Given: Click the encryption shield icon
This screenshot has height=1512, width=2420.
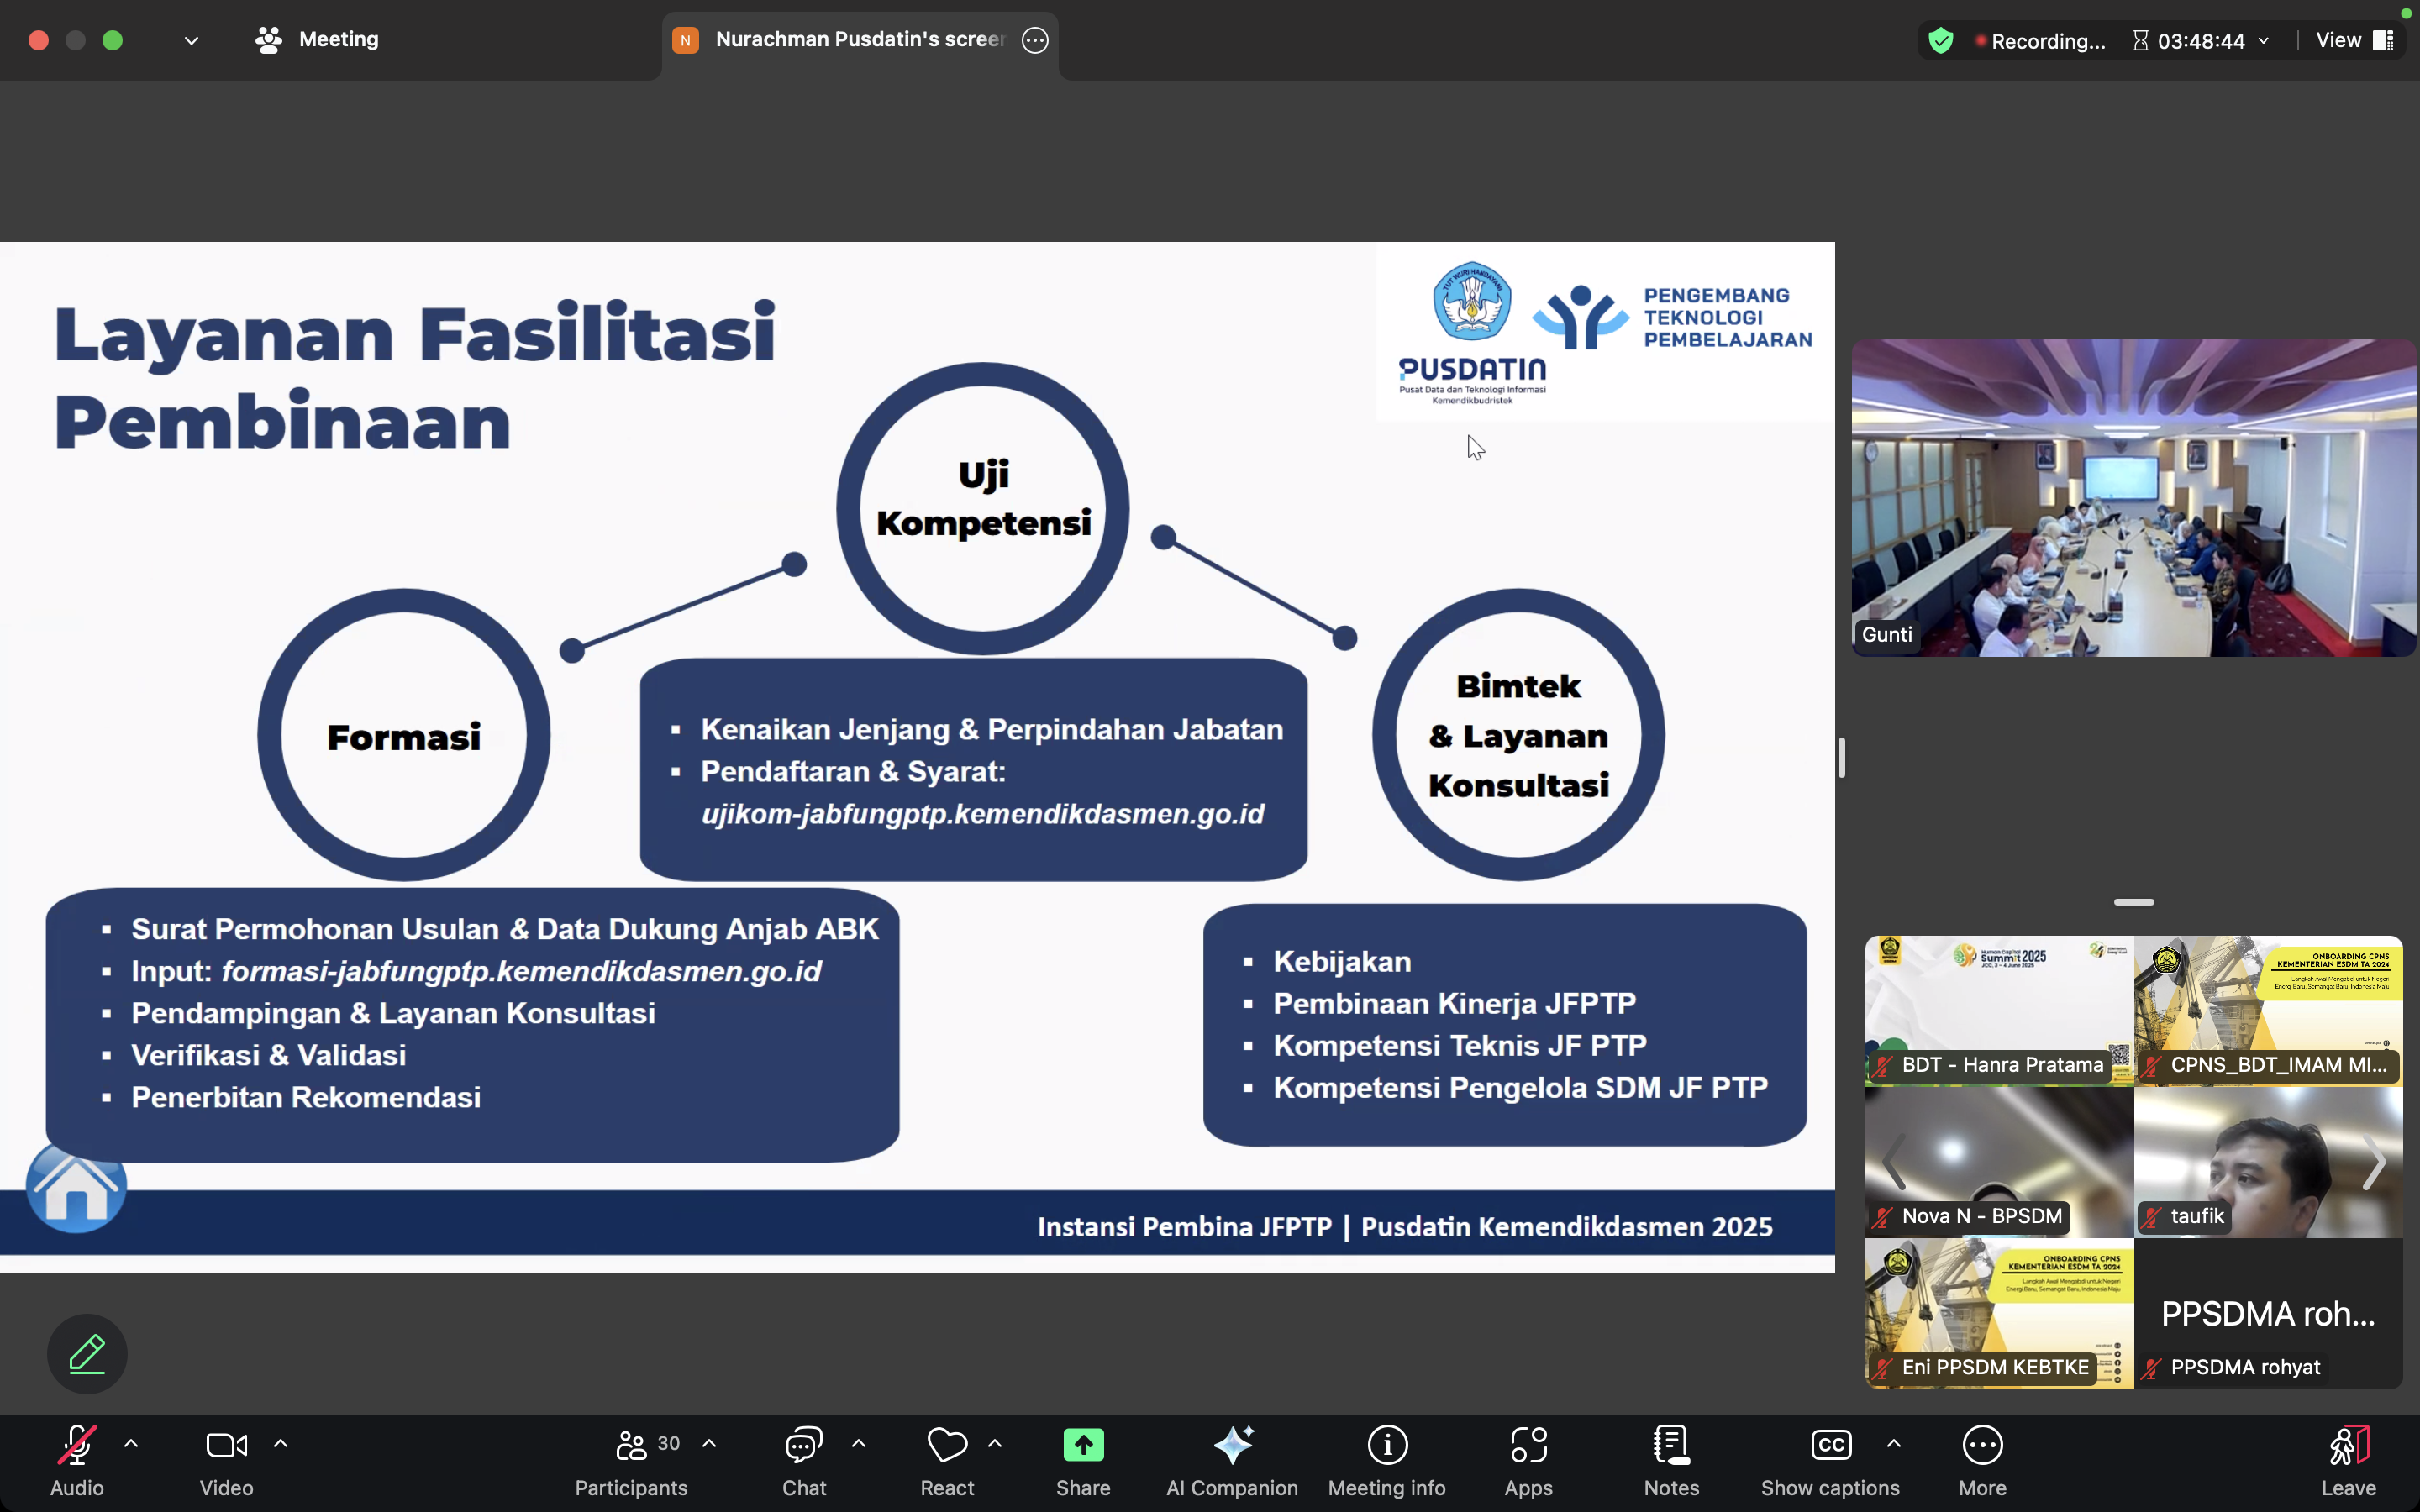Looking at the screenshot, I should click(1941, 40).
